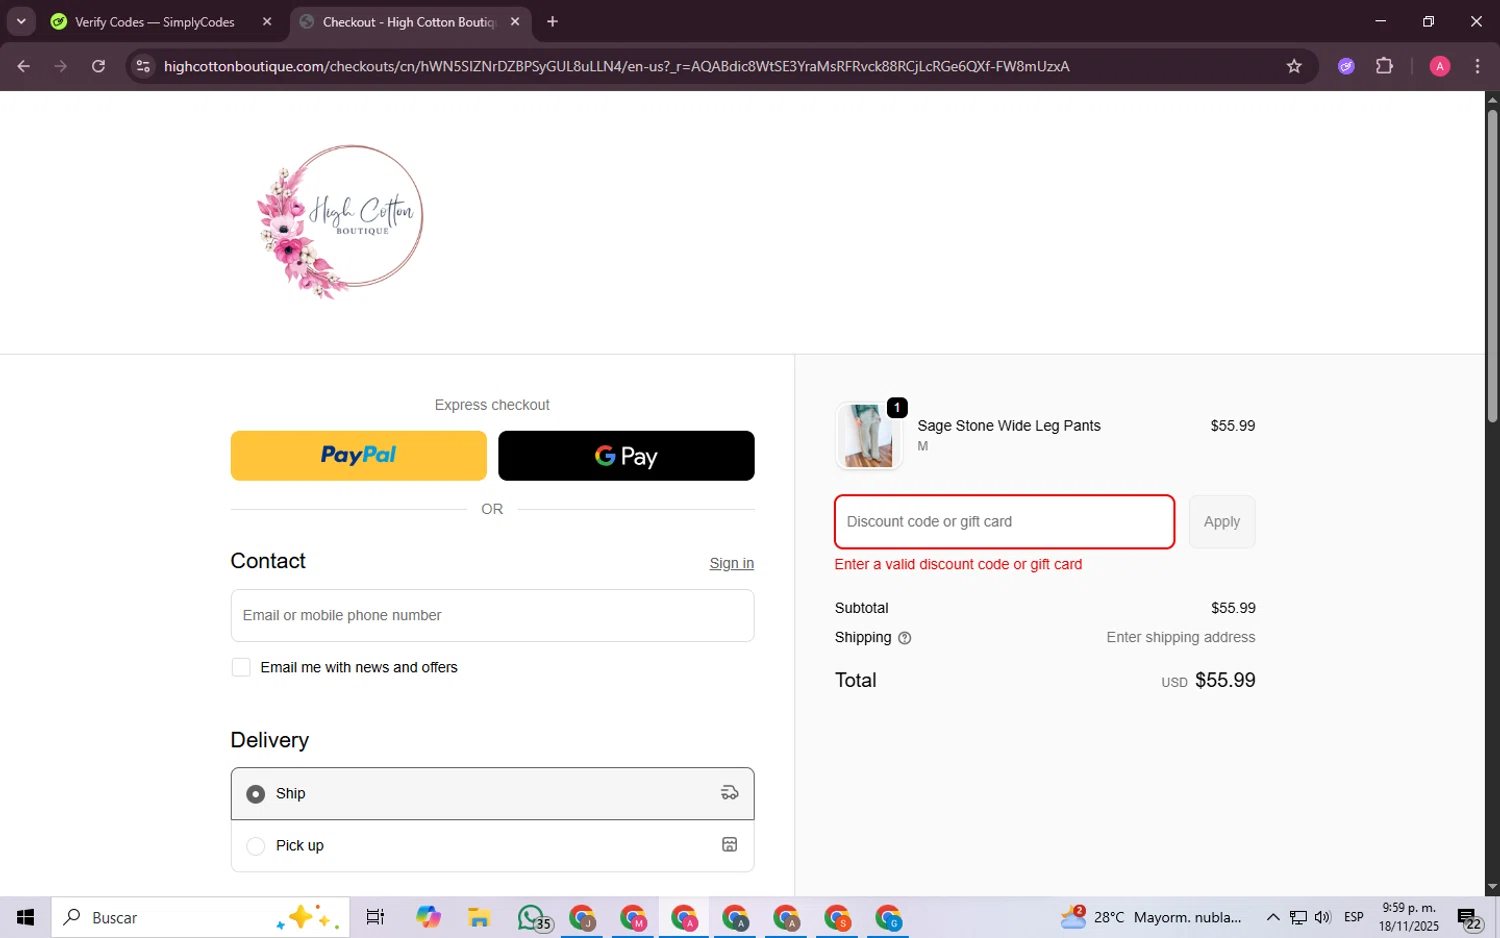Show hidden system tray icons
Viewport: 1500px width, 938px height.
click(x=1272, y=918)
